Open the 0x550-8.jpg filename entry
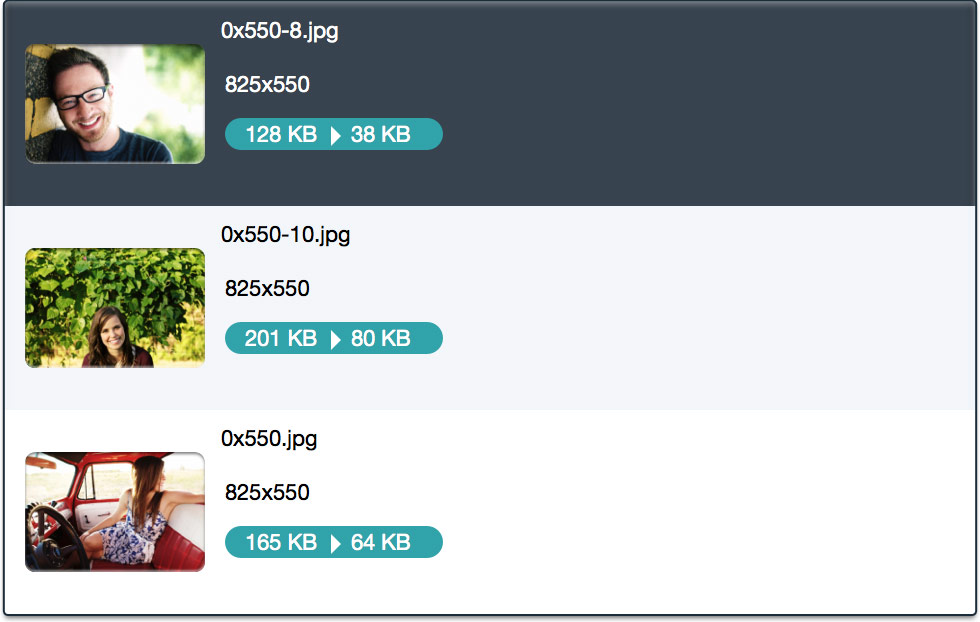Viewport: 980px width, 622px height. click(280, 31)
